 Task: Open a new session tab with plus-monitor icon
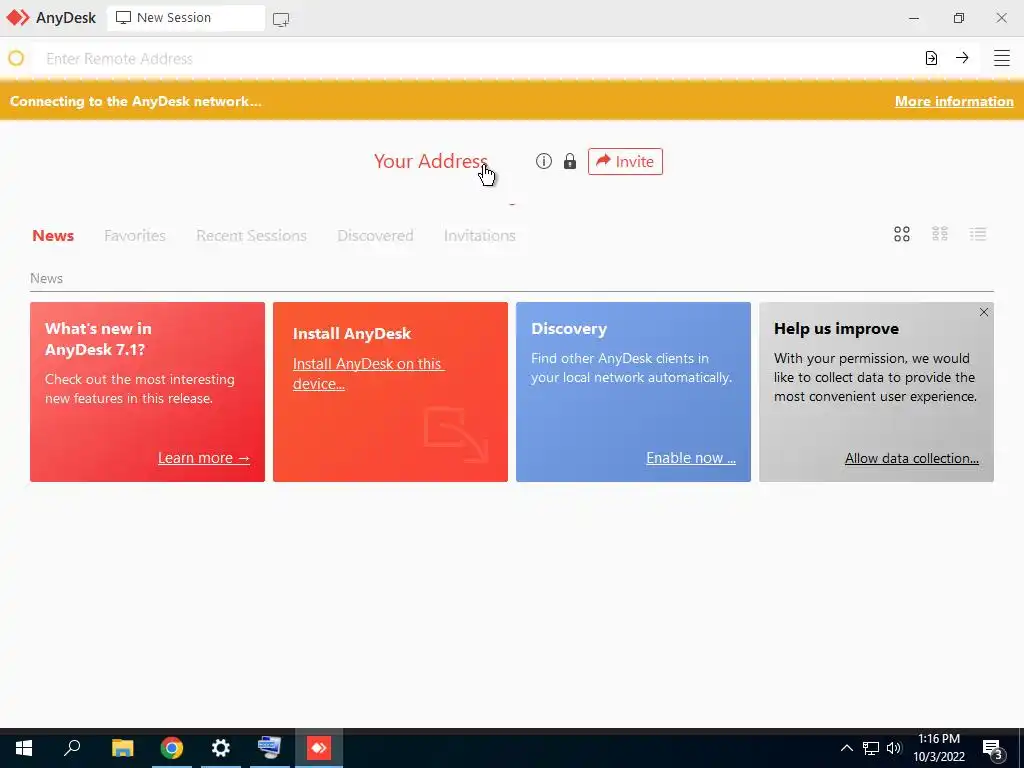281,19
